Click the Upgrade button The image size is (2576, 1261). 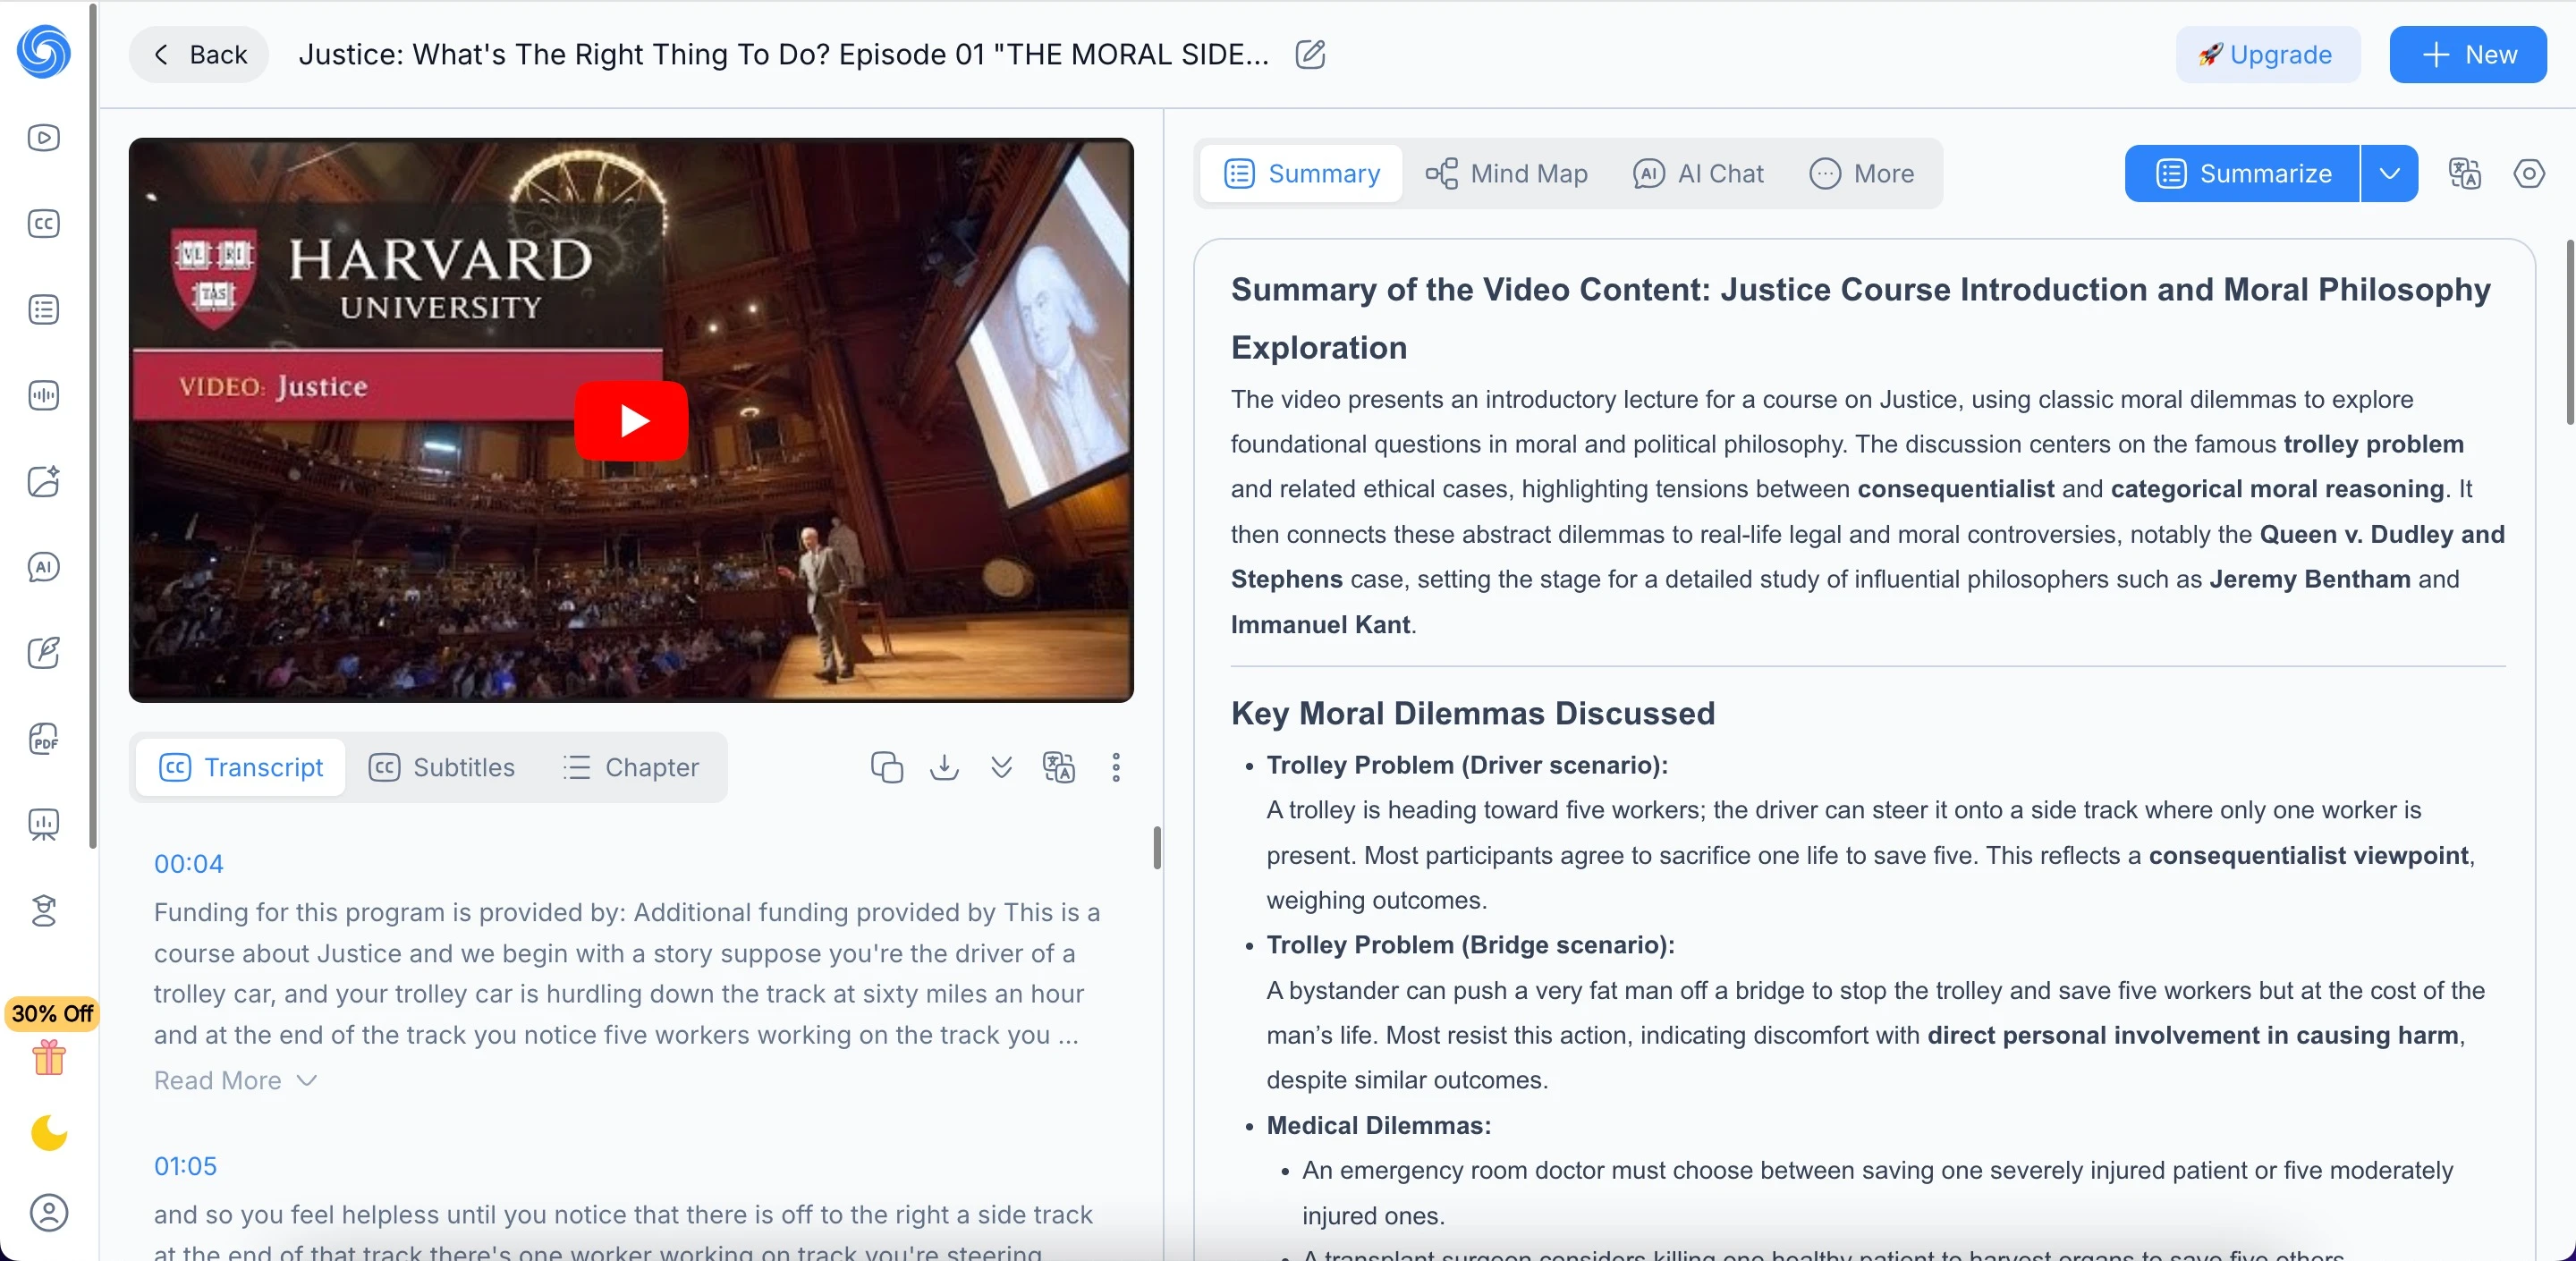pyautogui.click(x=2267, y=54)
